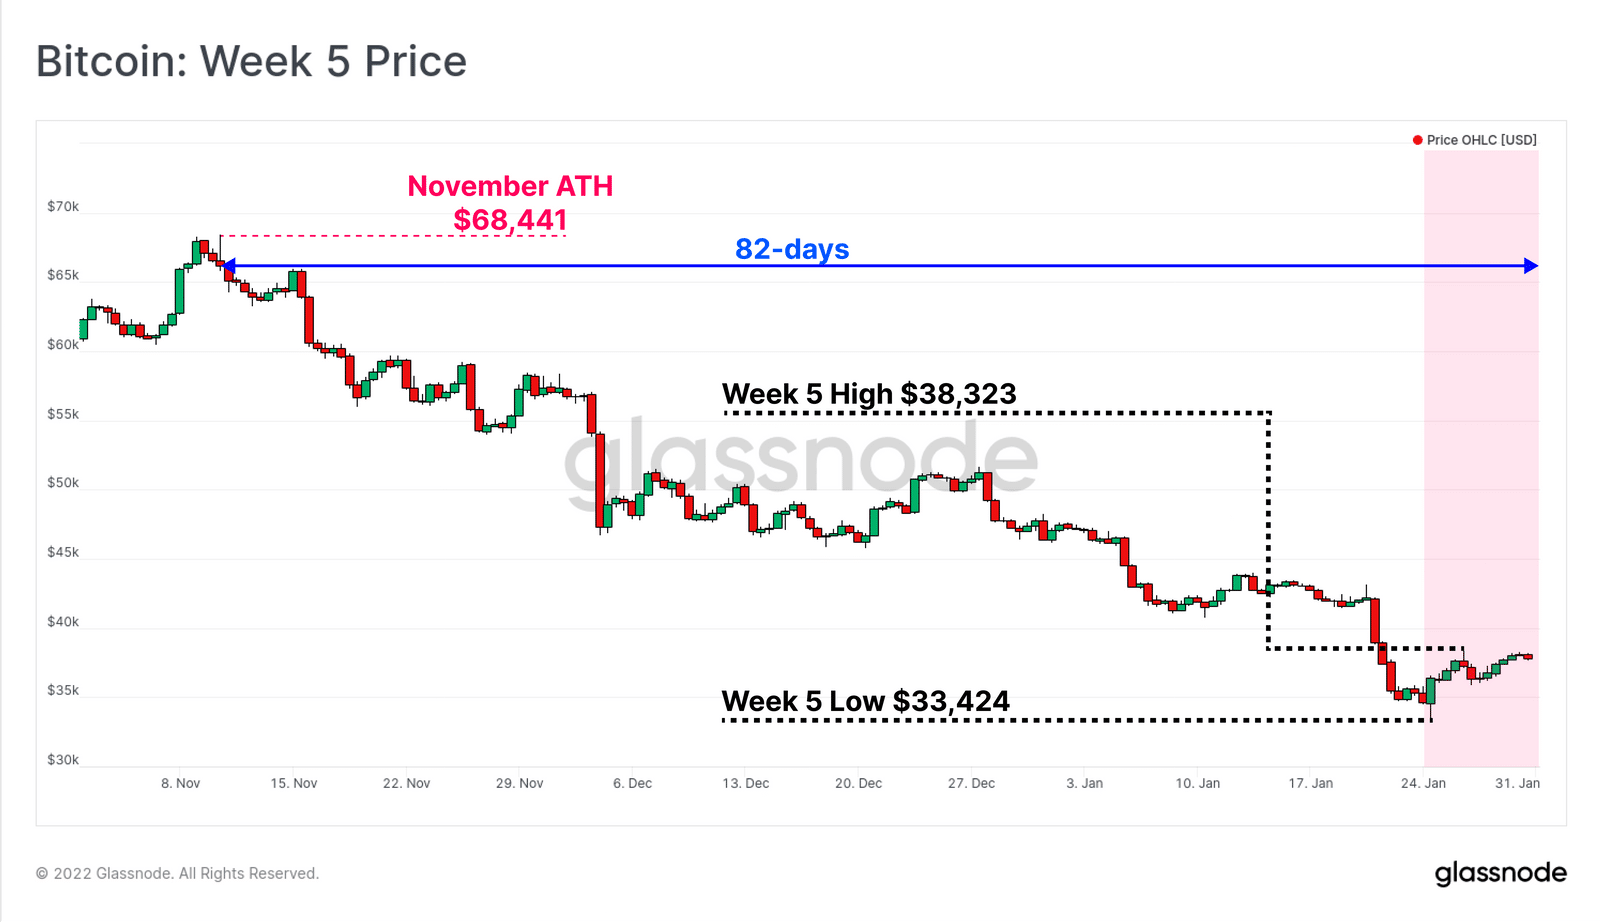1600x922 pixels.
Task: Click the 24. Jan date axis label
Action: (x=1423, y=783)
